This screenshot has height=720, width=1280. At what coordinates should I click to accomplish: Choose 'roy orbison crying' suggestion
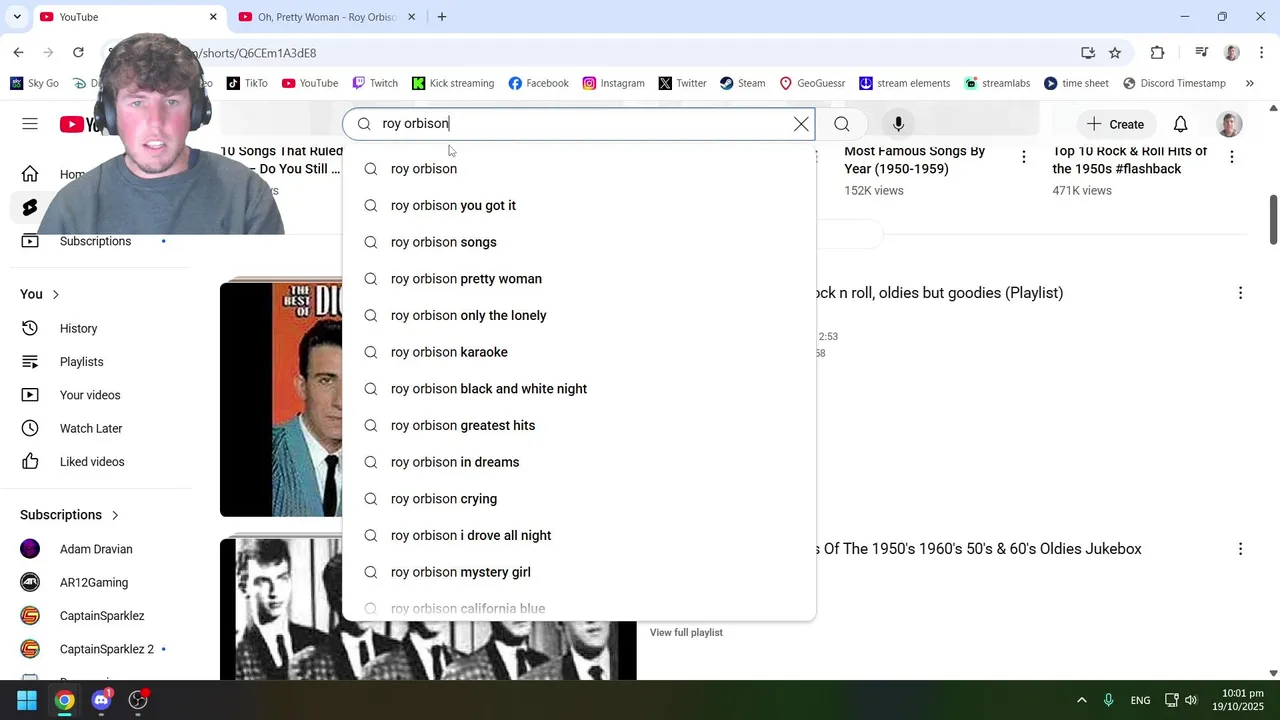(579, 499)
